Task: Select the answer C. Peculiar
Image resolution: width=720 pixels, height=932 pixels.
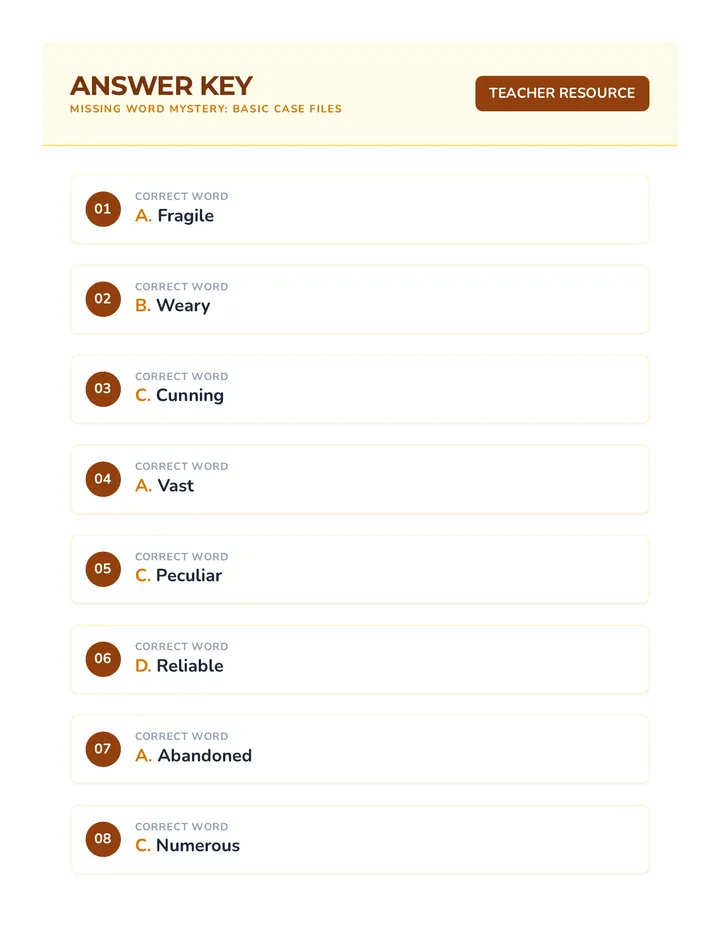Action: [178, 575]
